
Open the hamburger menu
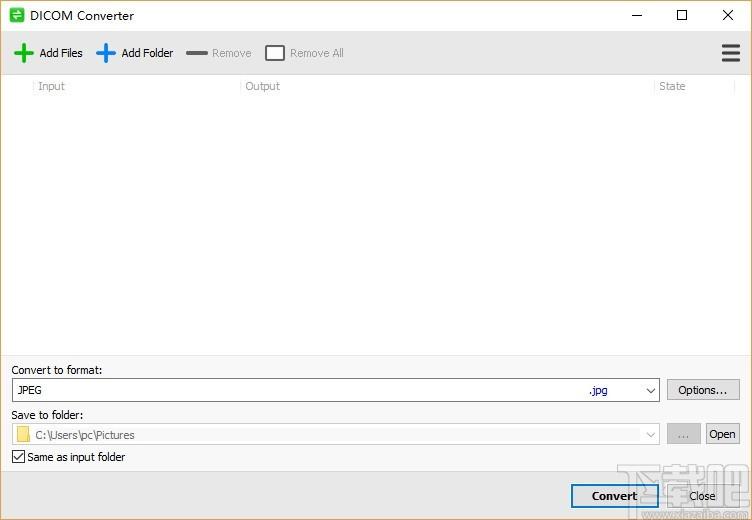[x=730, y=53]
